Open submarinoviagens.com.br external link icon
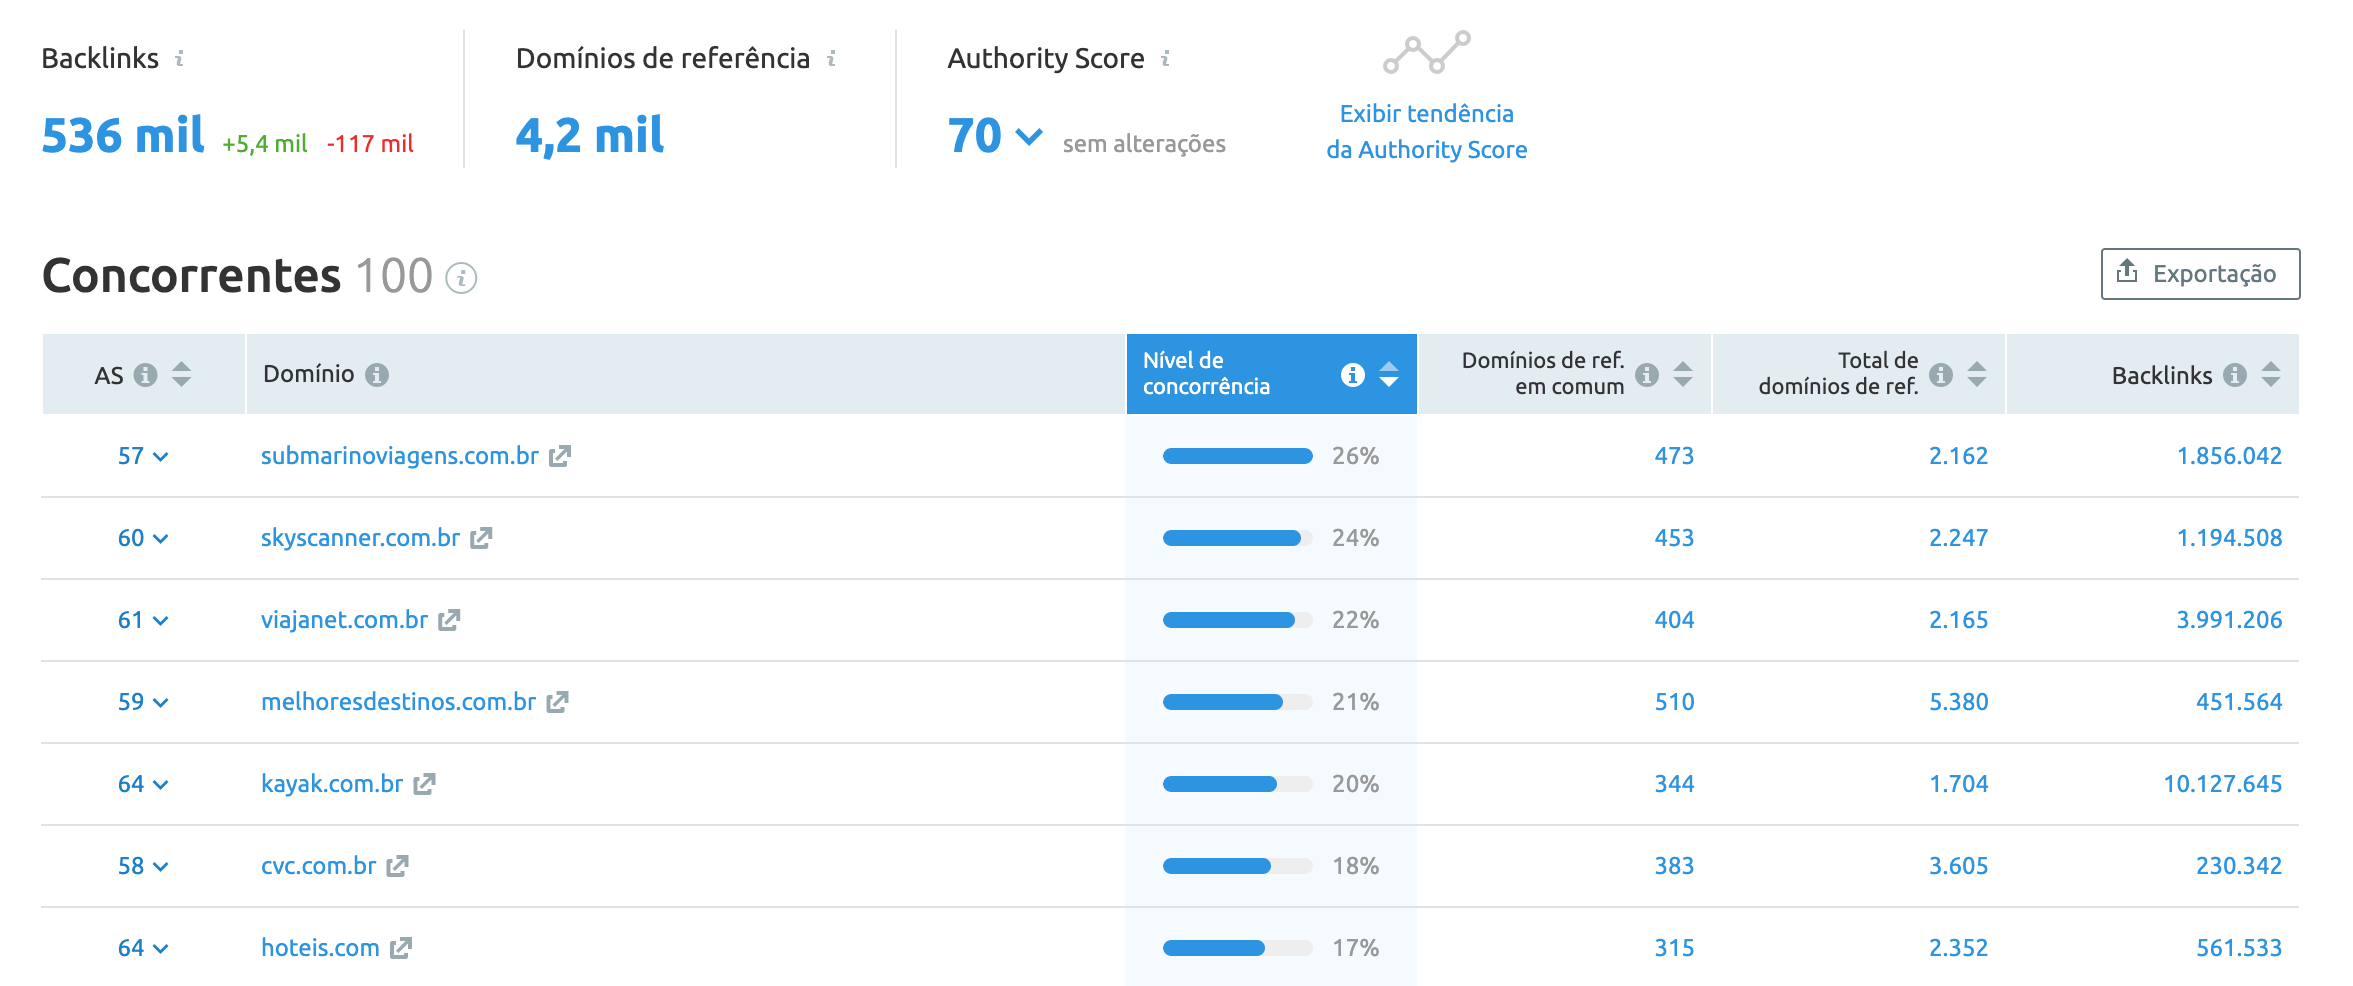This screenshot has width=2353, height=986. pyautogui.click(x=560, y=456)
